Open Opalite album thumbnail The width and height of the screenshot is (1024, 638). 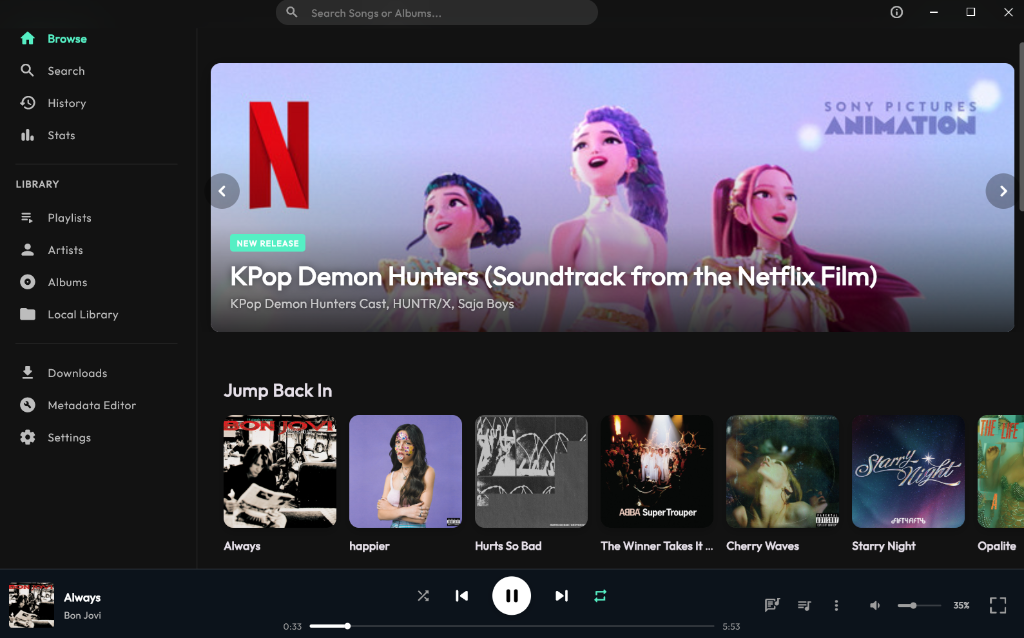(999, 471)
